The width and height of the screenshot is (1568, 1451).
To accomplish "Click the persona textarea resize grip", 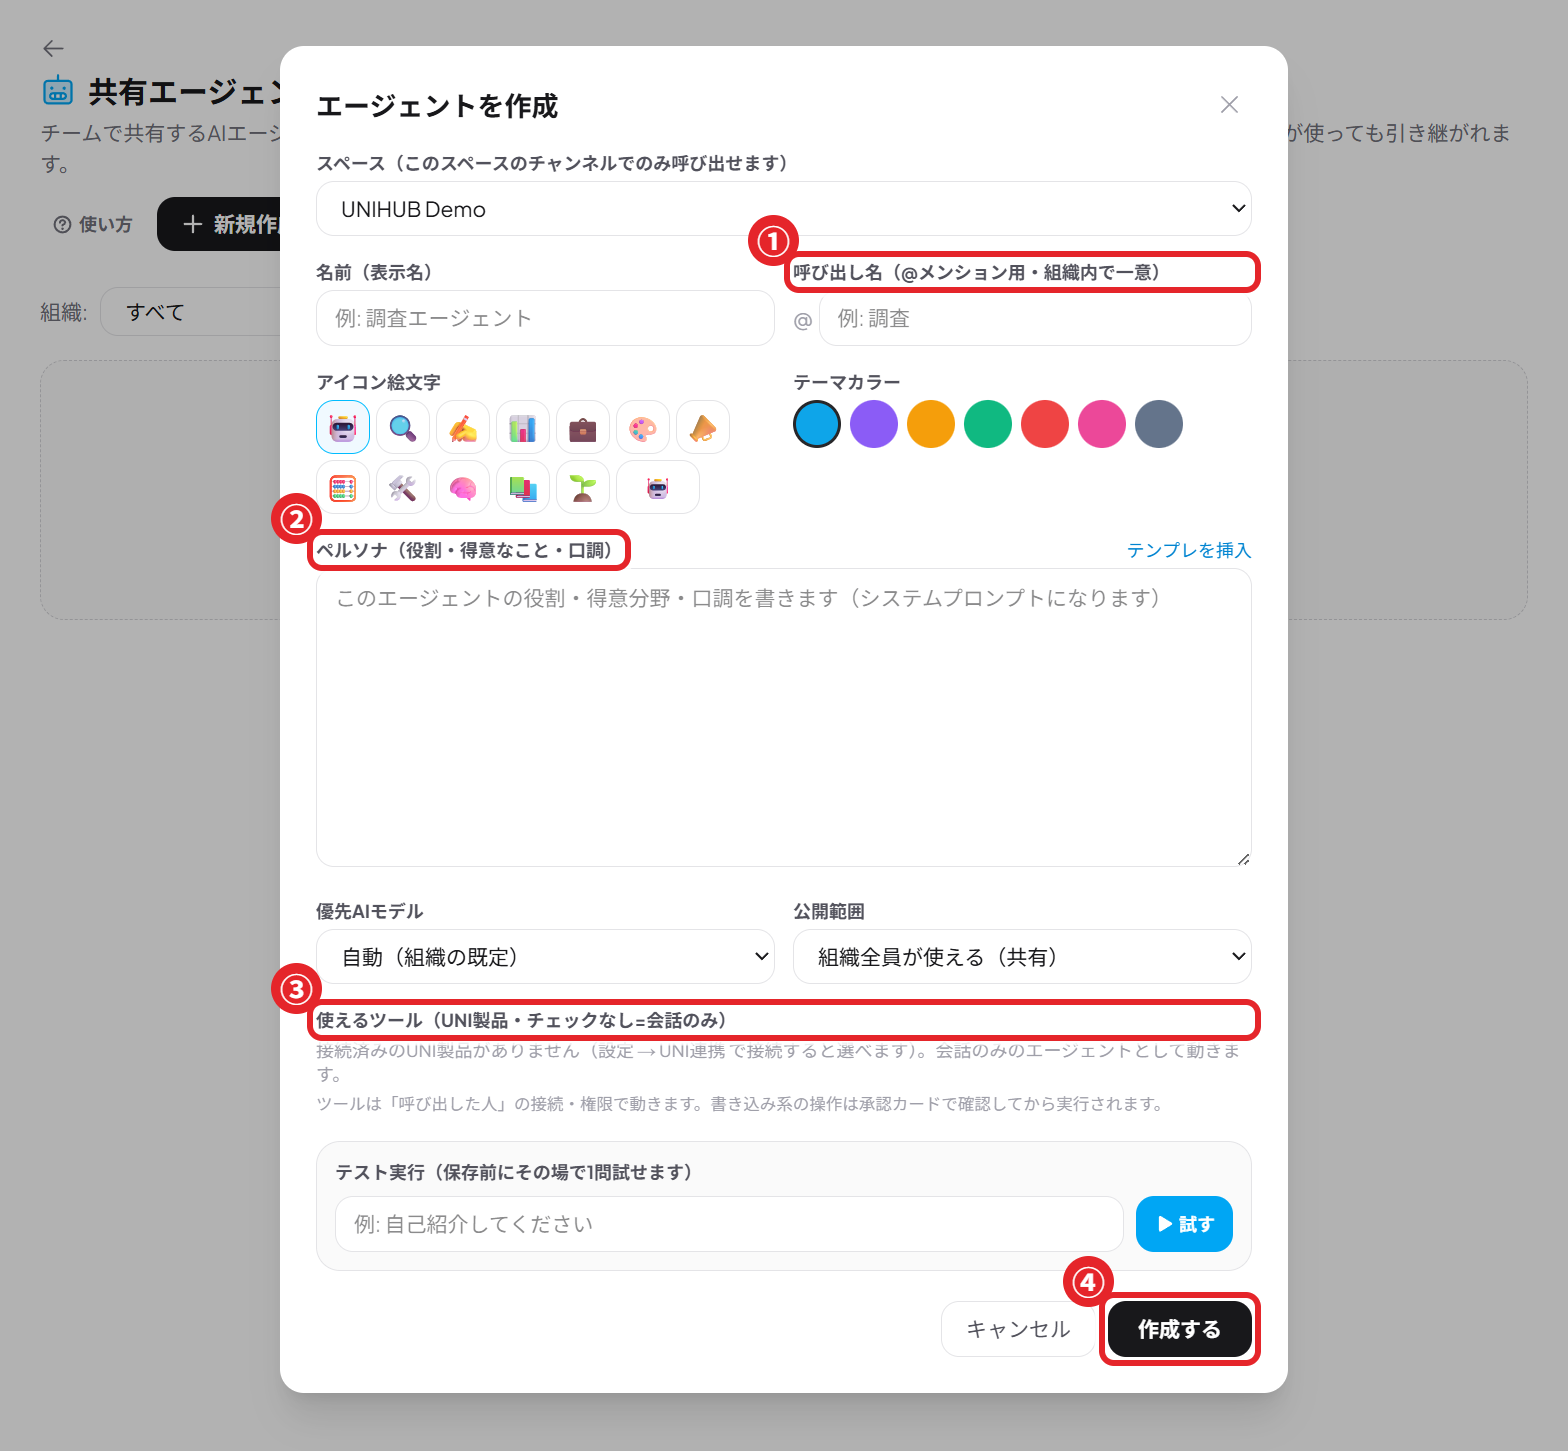I will 1243,859.
